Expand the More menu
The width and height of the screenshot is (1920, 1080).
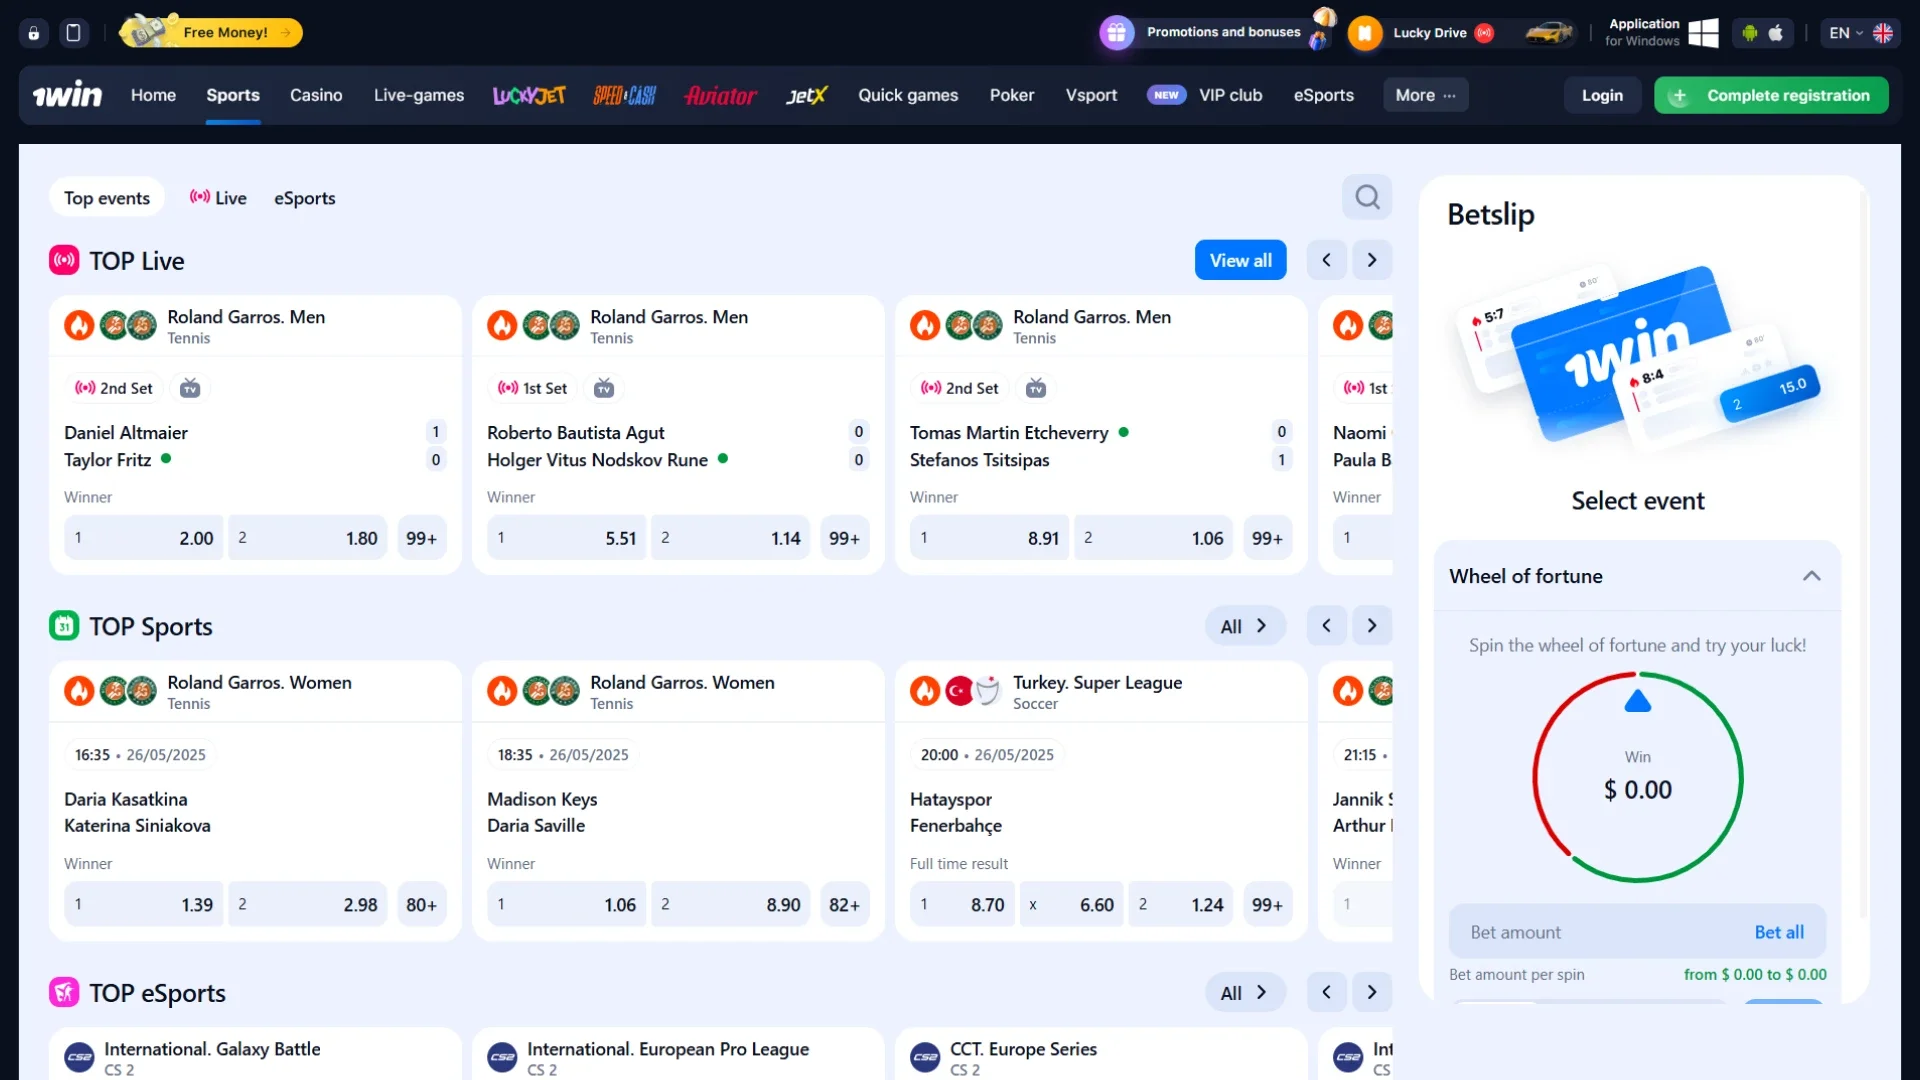1426,95
